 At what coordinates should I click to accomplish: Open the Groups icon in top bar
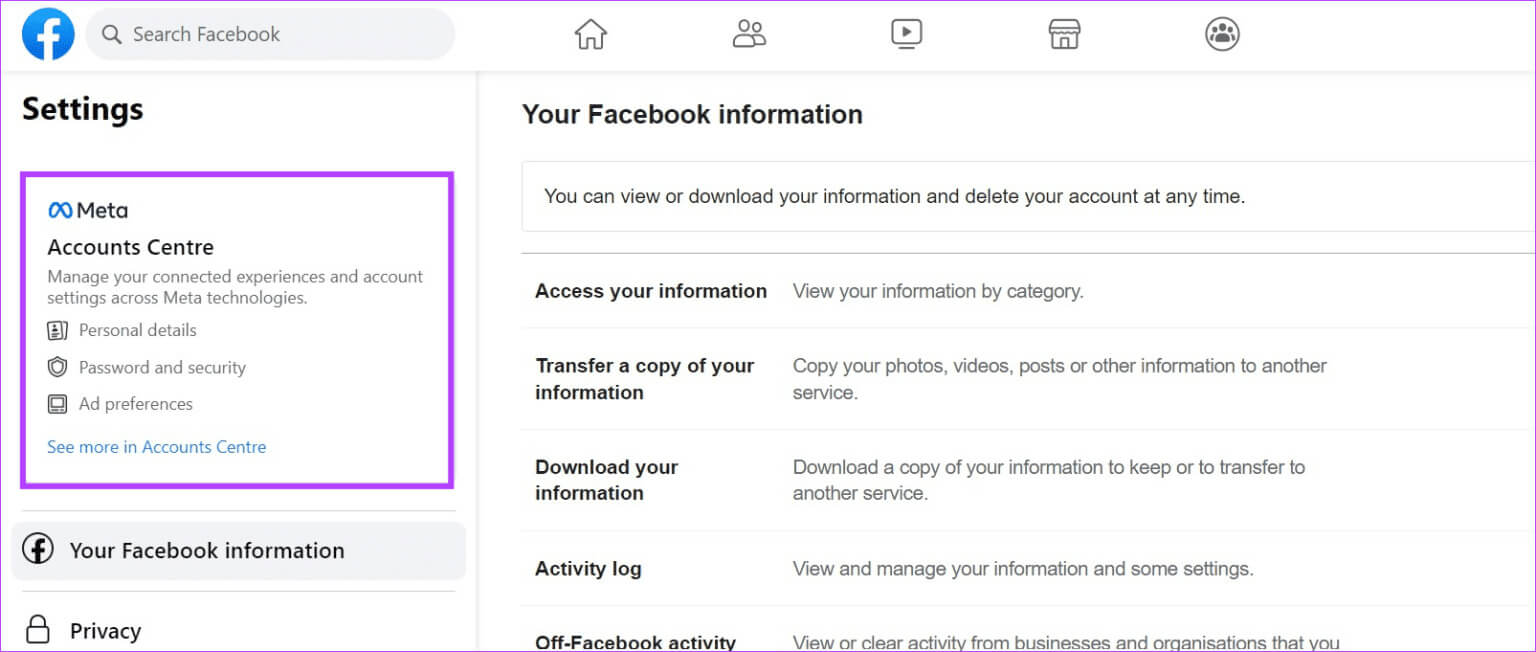click(1222, 34)
